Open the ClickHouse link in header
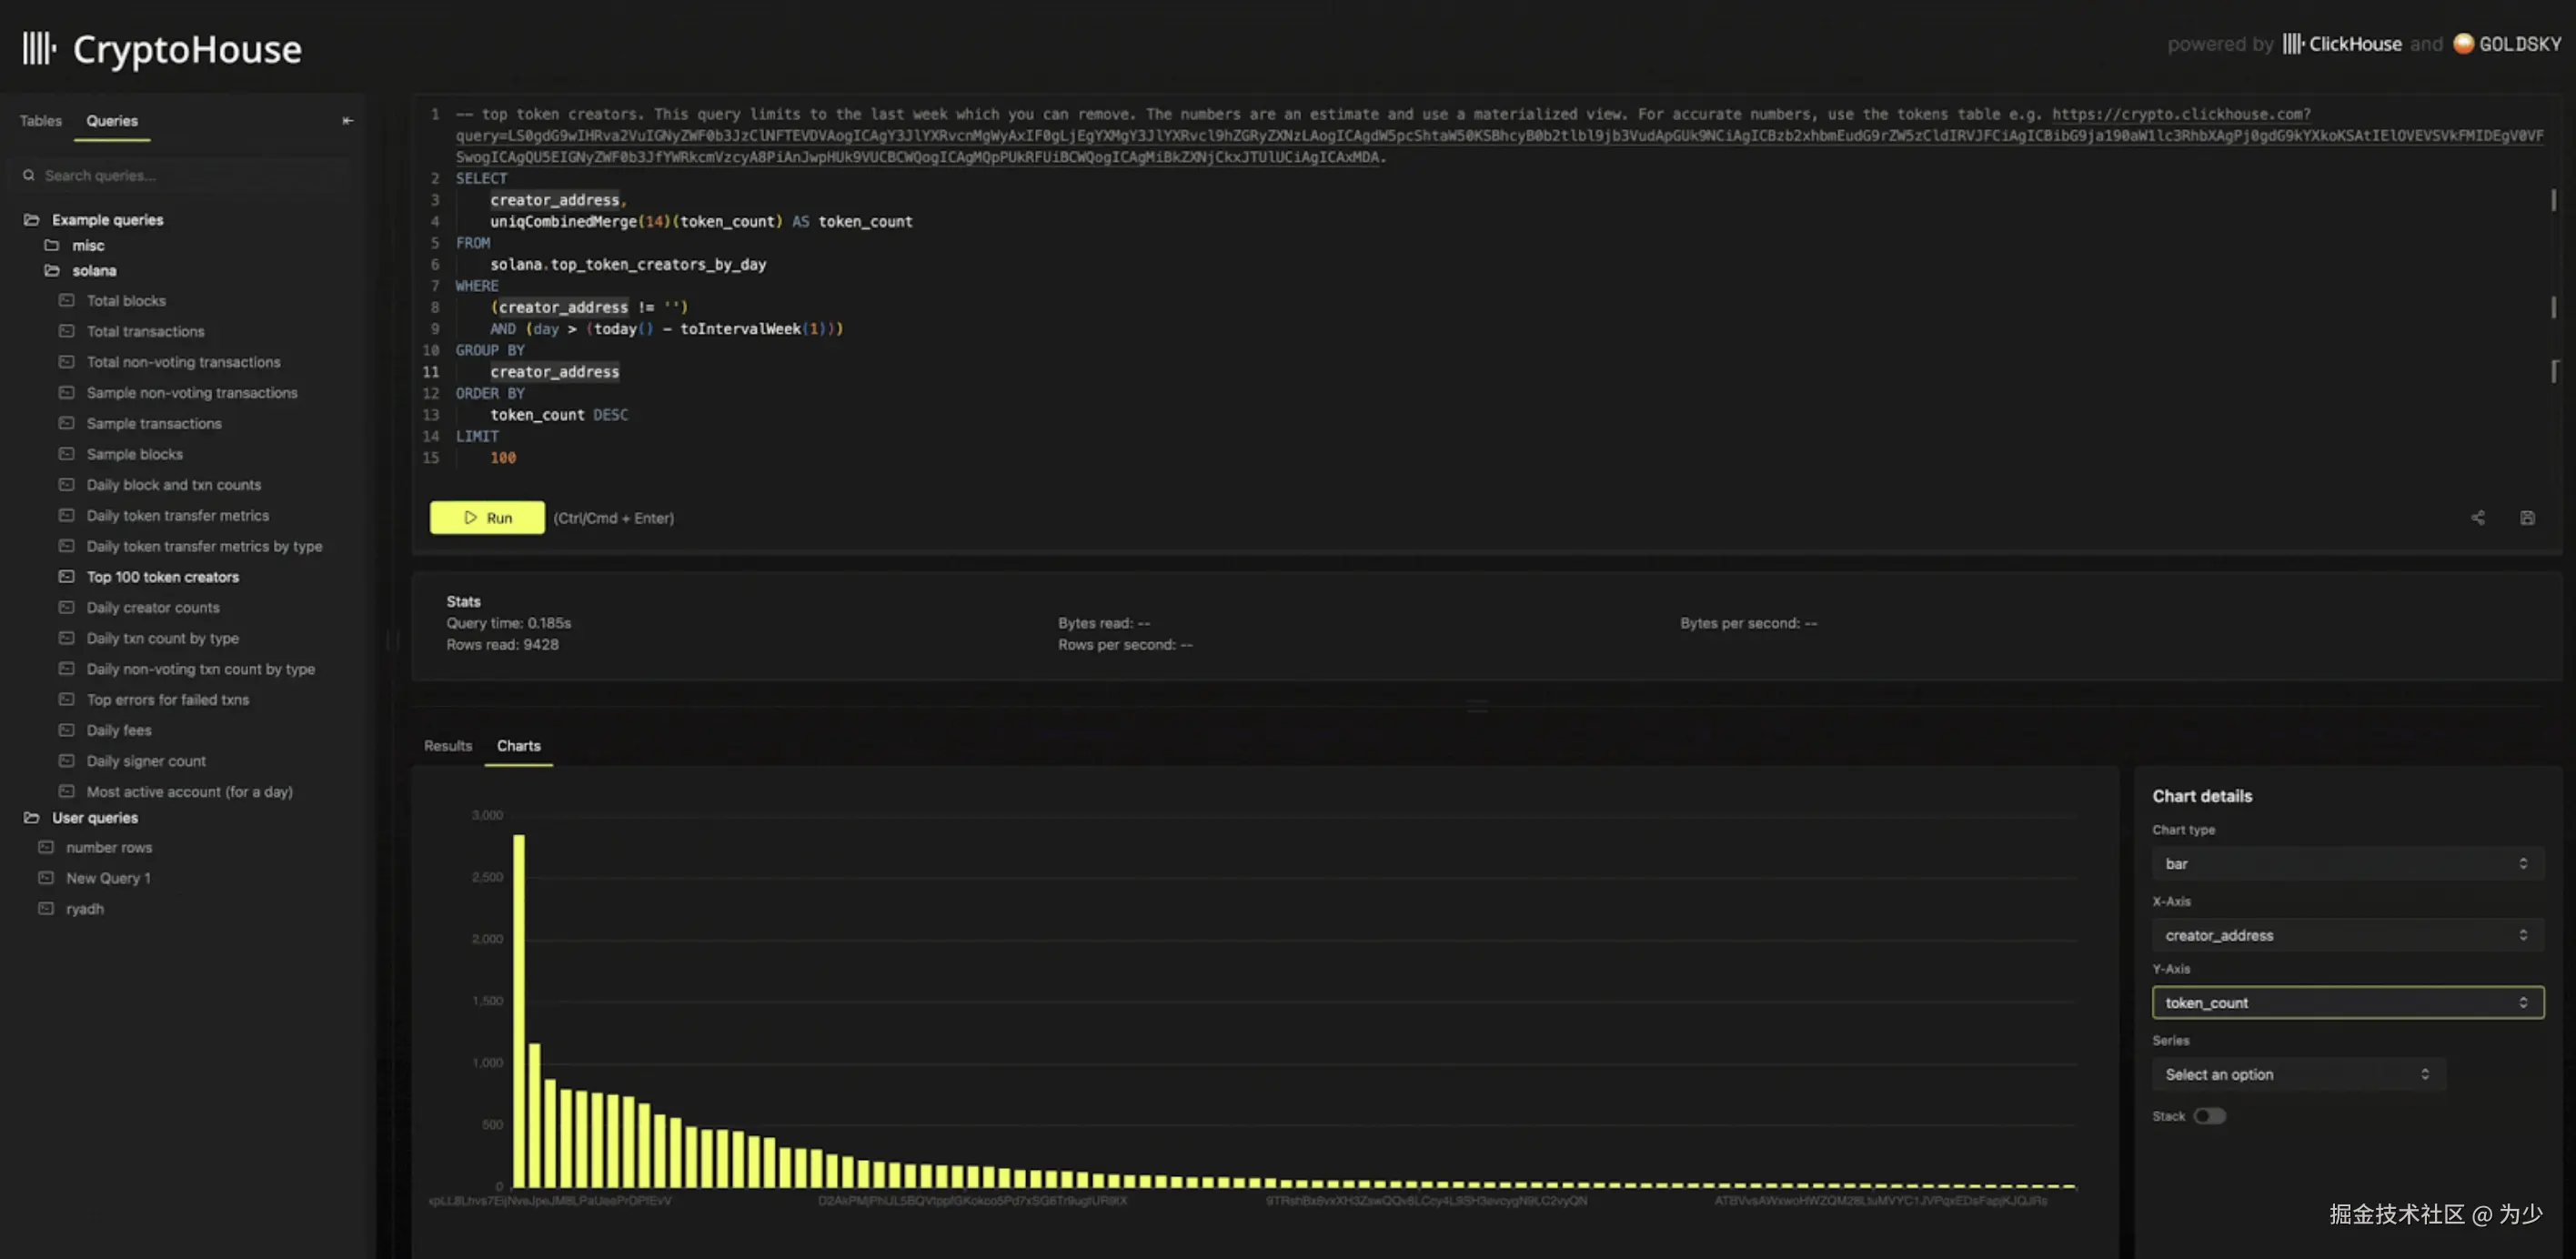 click(x=2341, y=44)
